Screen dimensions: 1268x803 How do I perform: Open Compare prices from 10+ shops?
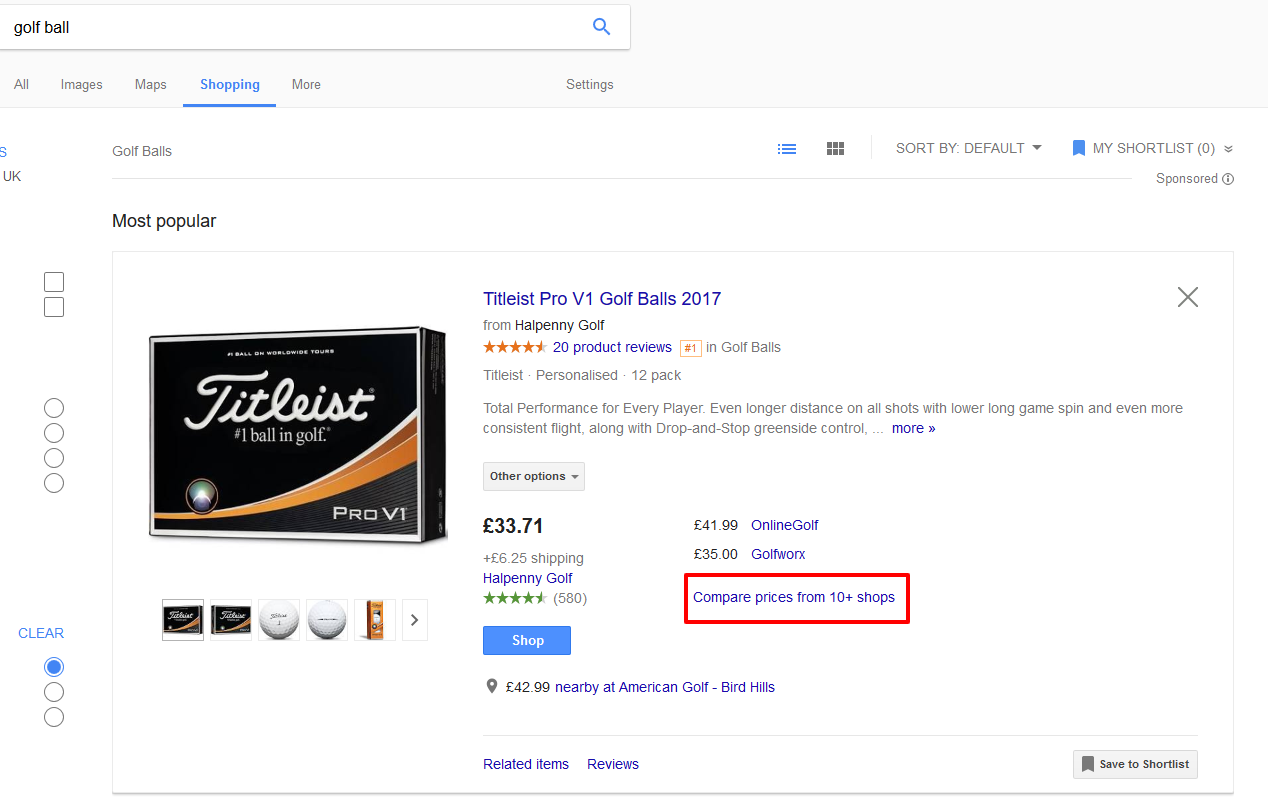(794, 597)
